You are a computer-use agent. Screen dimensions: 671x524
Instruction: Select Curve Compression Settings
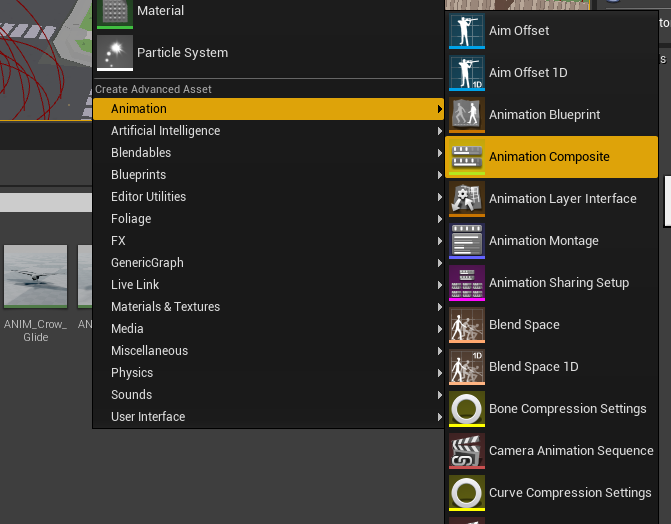pyautogui.click(x=551, y=492)
